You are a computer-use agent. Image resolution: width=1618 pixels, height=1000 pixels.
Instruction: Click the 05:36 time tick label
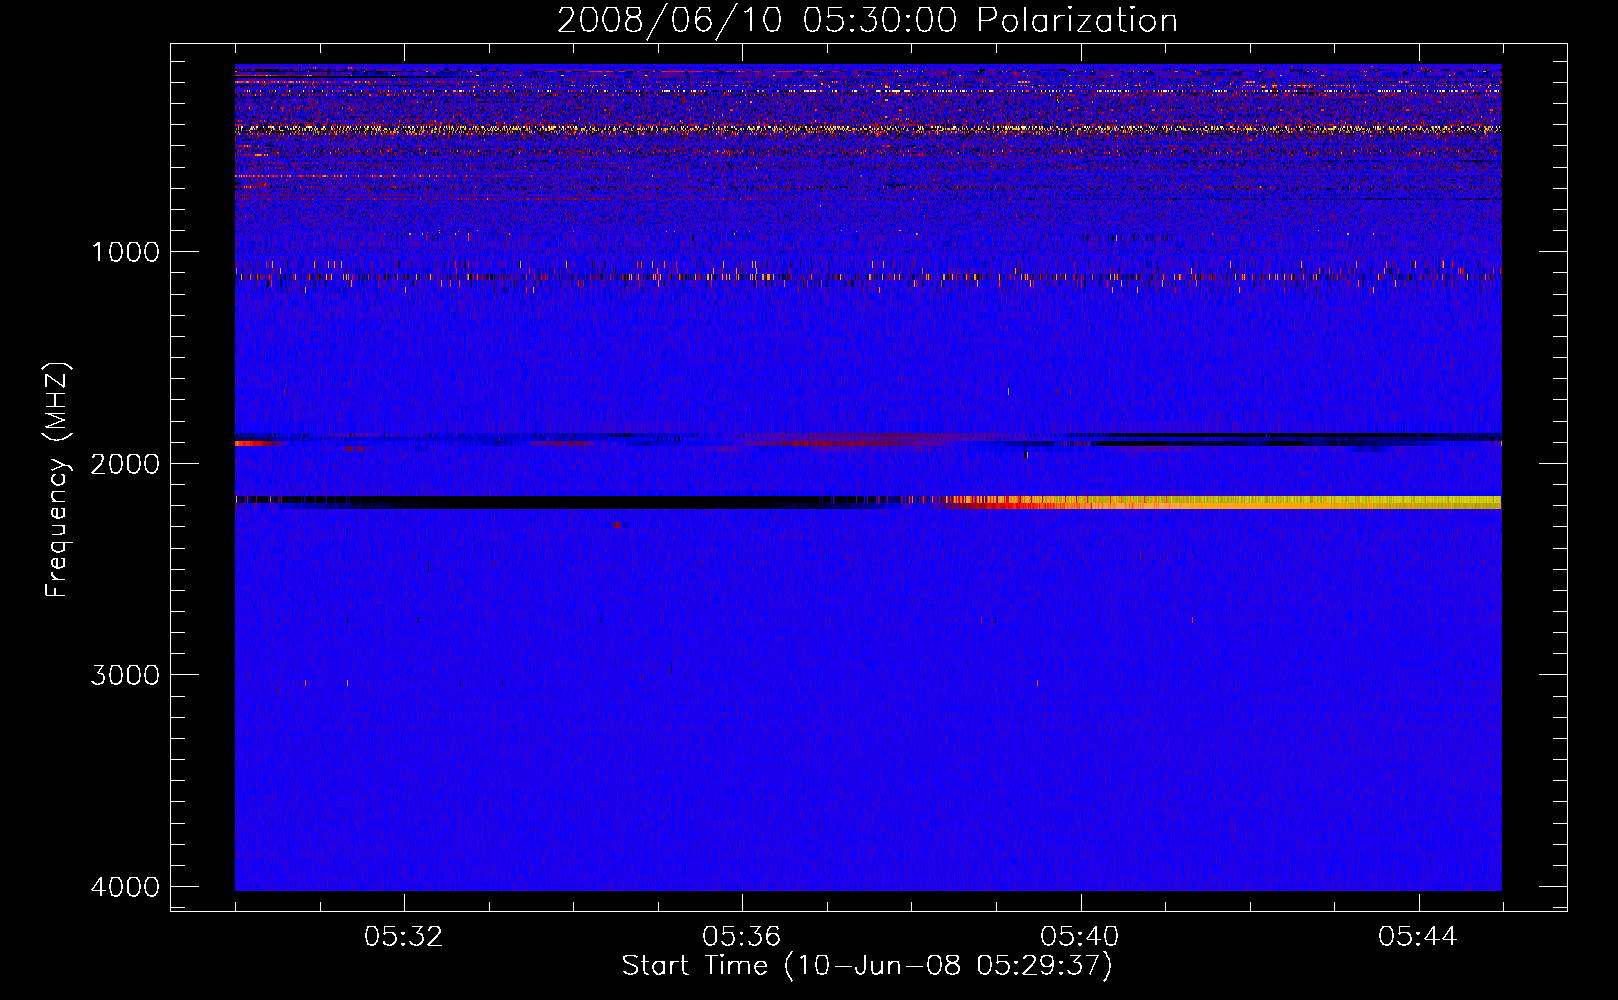click(742, 937)
